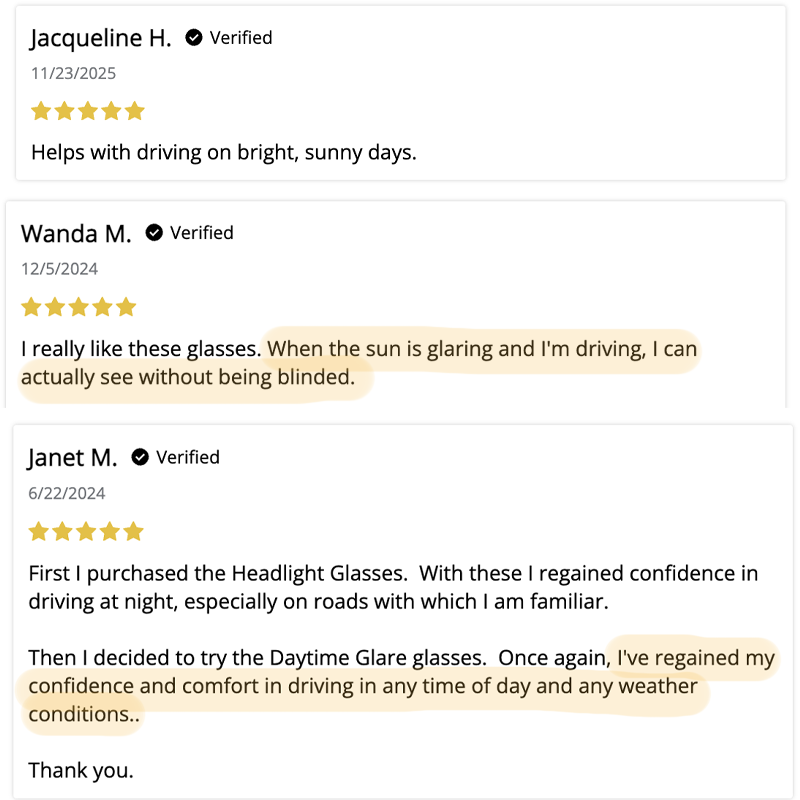The image size is (800, 800).
Task: Click verified checkmark icon next to Wanda M.
Action: tap(154, 233)
